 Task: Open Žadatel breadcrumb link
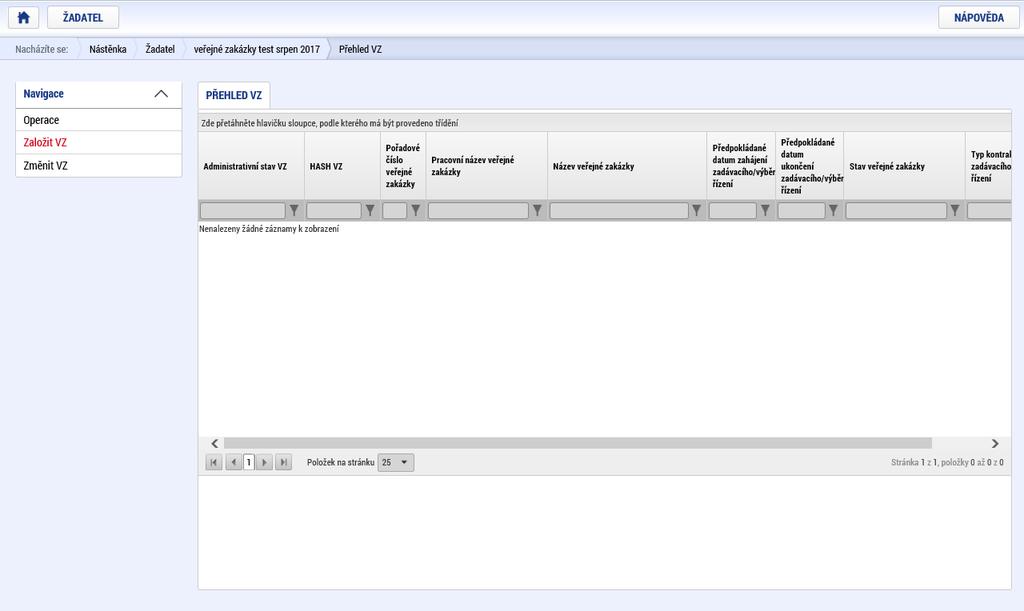click(160, 49)
